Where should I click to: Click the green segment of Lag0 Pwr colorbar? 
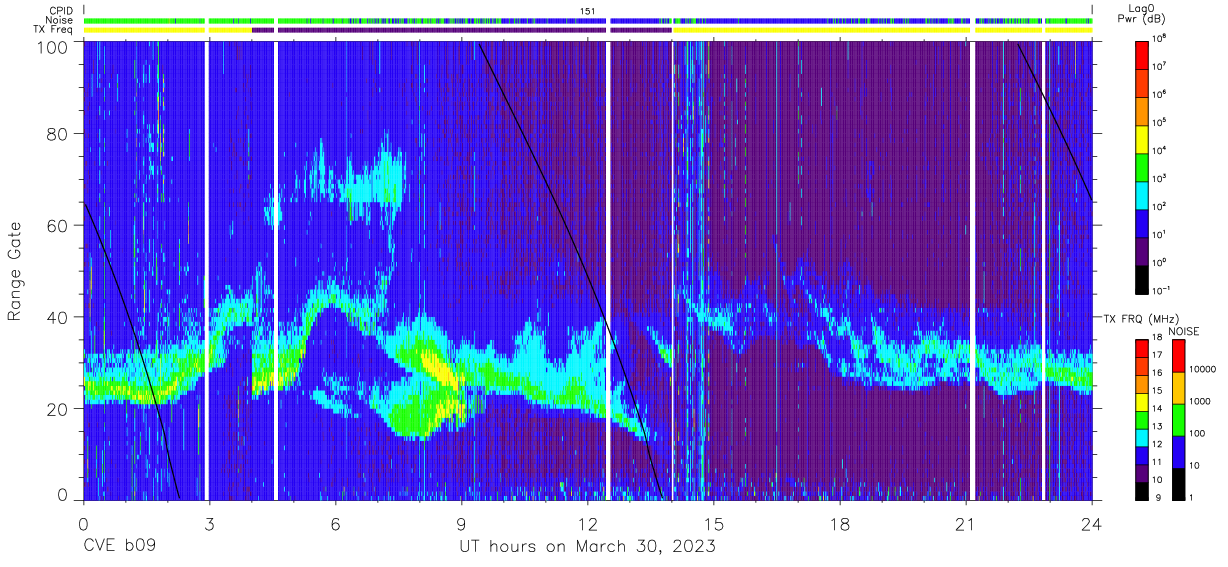(x=1144, y=165)
